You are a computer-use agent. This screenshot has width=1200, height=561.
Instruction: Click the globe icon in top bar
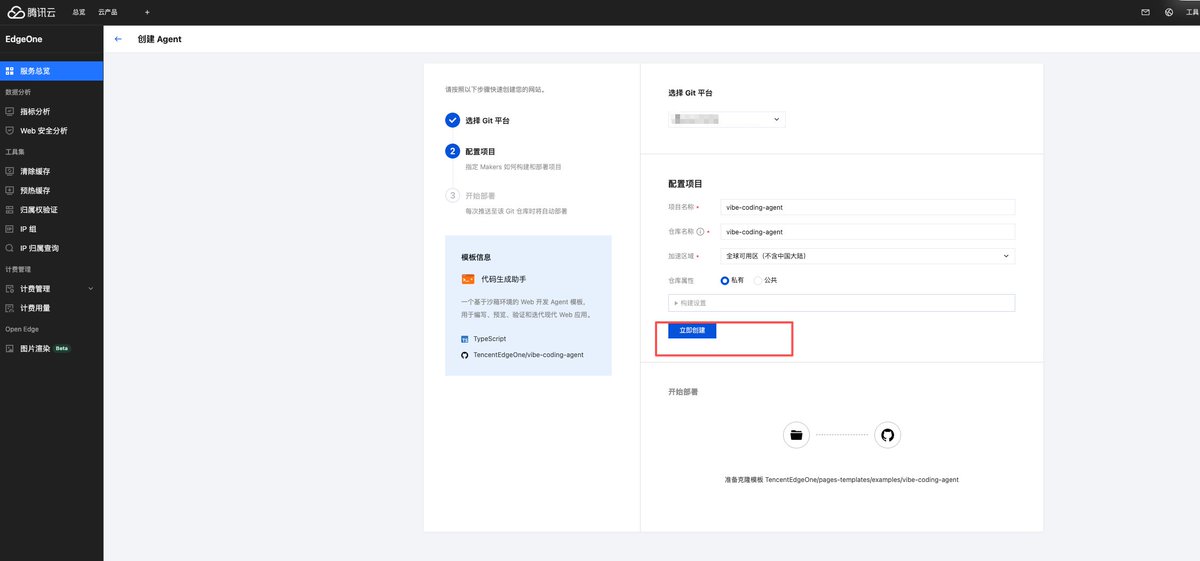1169,12
